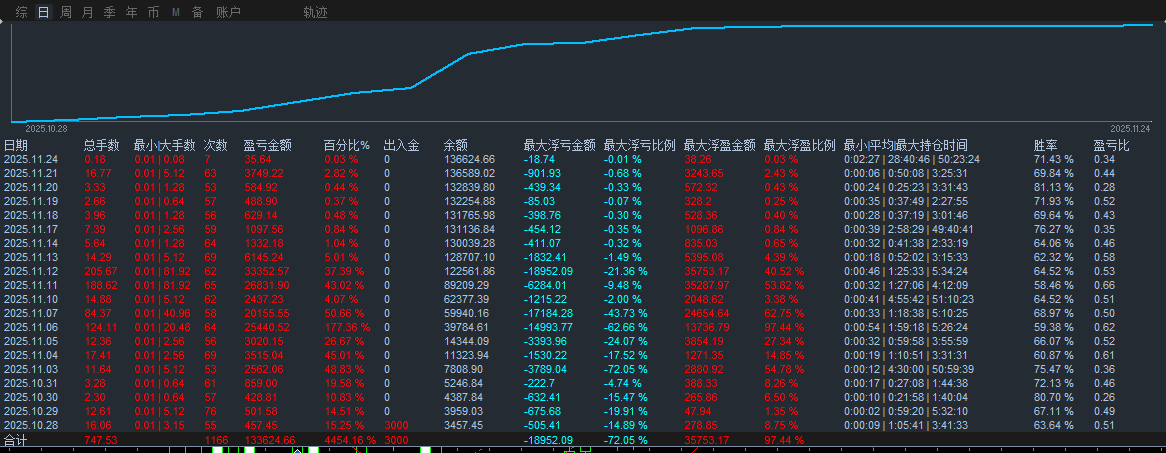This screenshot has height=453, width=1166.
Task: Sort by the 胜率 column header
Action: point(1046,146)
